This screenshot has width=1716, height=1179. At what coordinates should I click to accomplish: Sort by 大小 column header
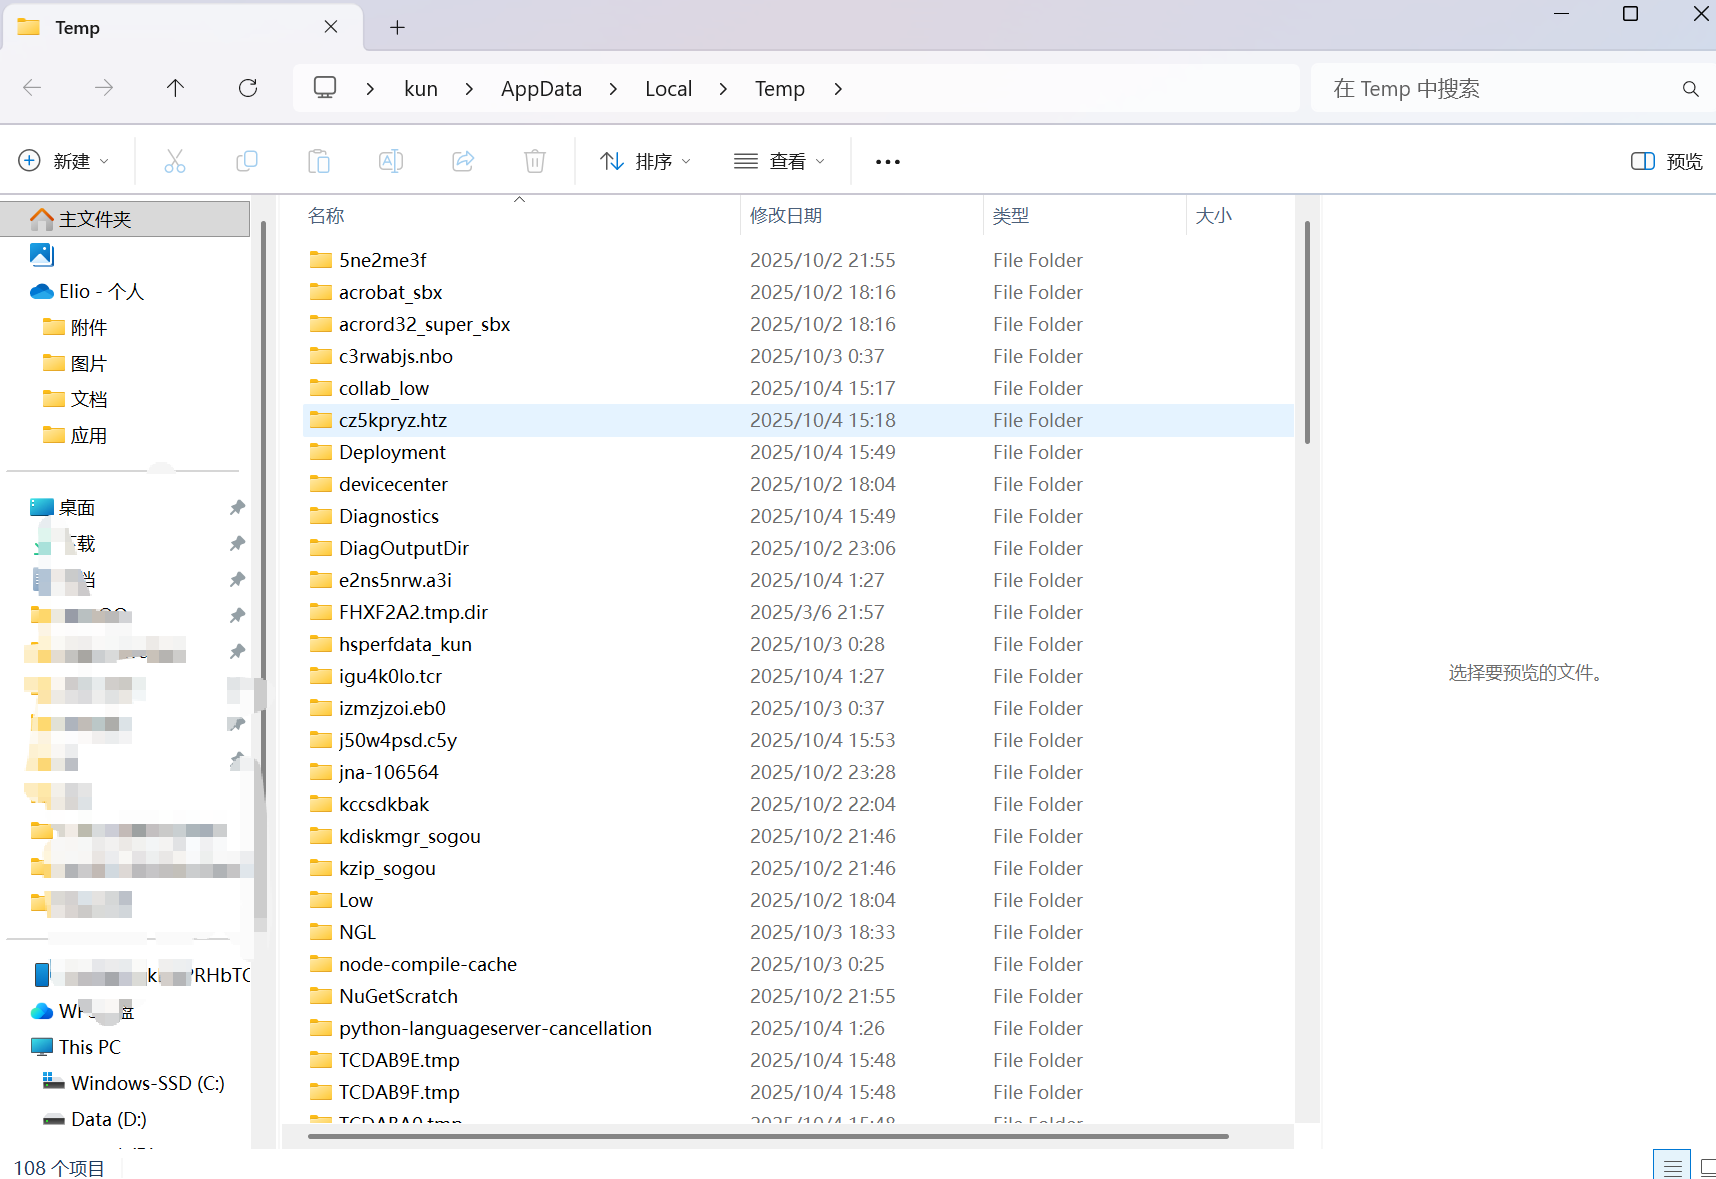(x=1214, y=216)
